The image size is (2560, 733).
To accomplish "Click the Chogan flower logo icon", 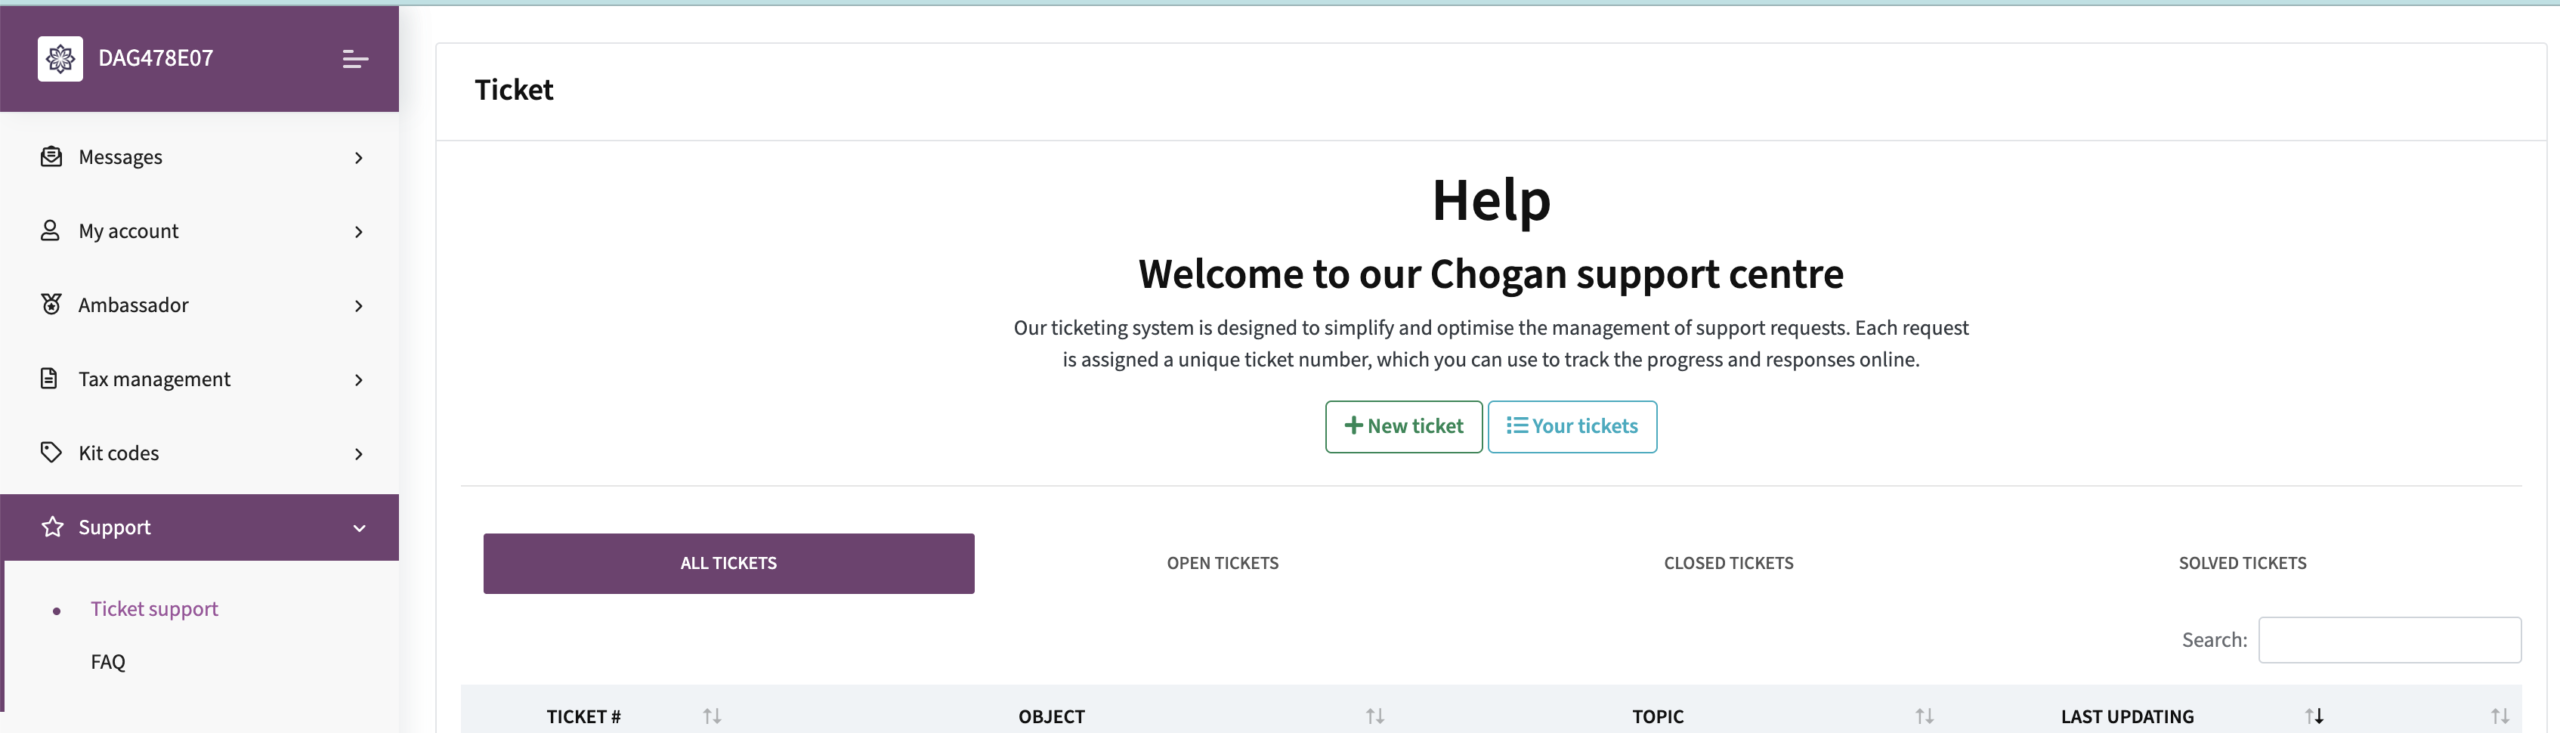I will 60,58.
